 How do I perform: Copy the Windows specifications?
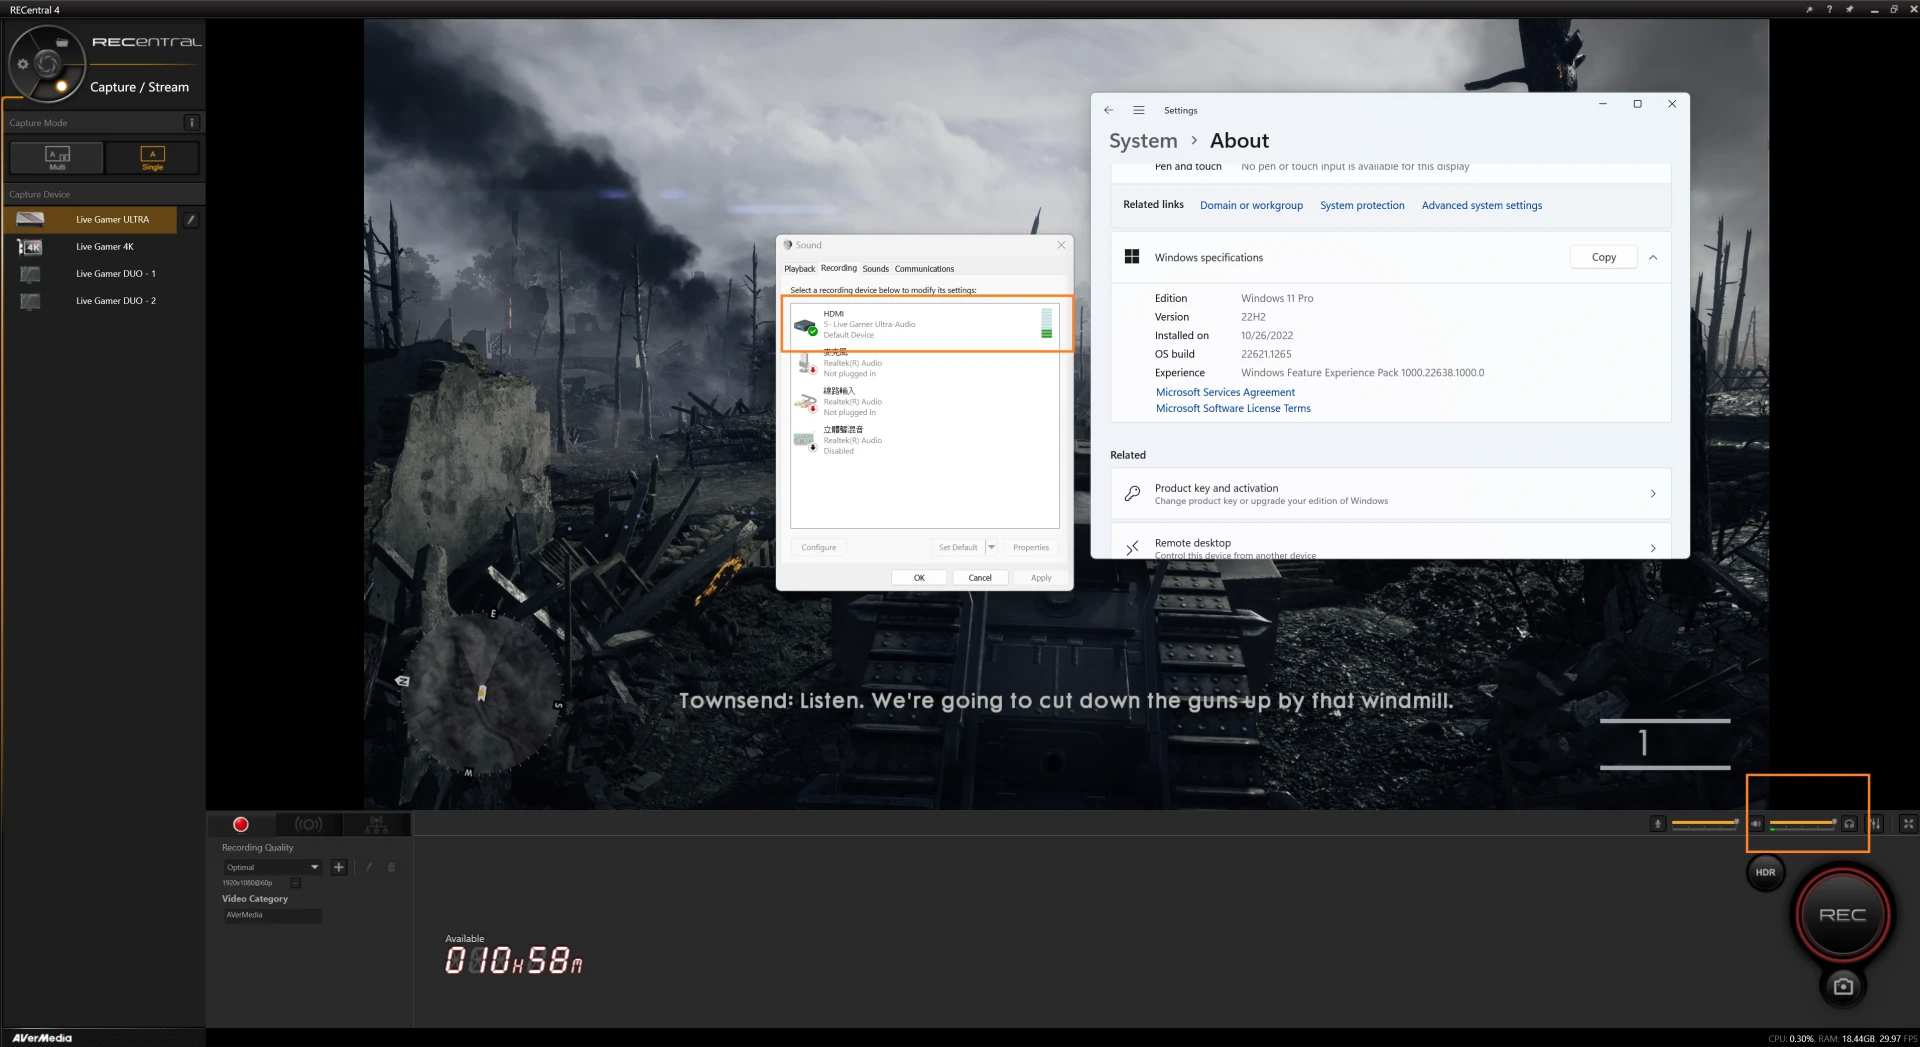pos(1602,257)
